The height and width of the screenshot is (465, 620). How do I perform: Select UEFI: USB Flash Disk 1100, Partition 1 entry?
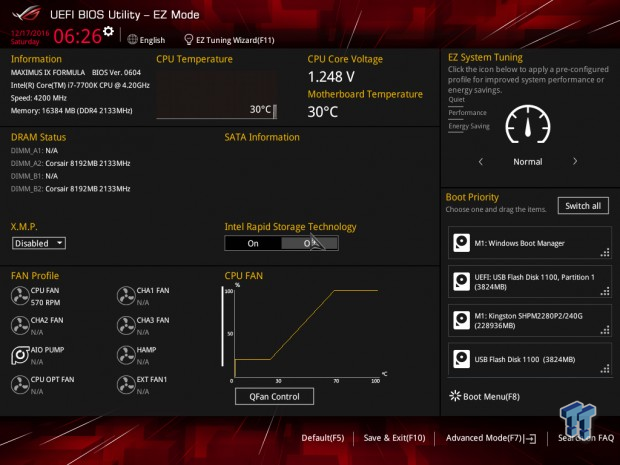click(530, 282)
